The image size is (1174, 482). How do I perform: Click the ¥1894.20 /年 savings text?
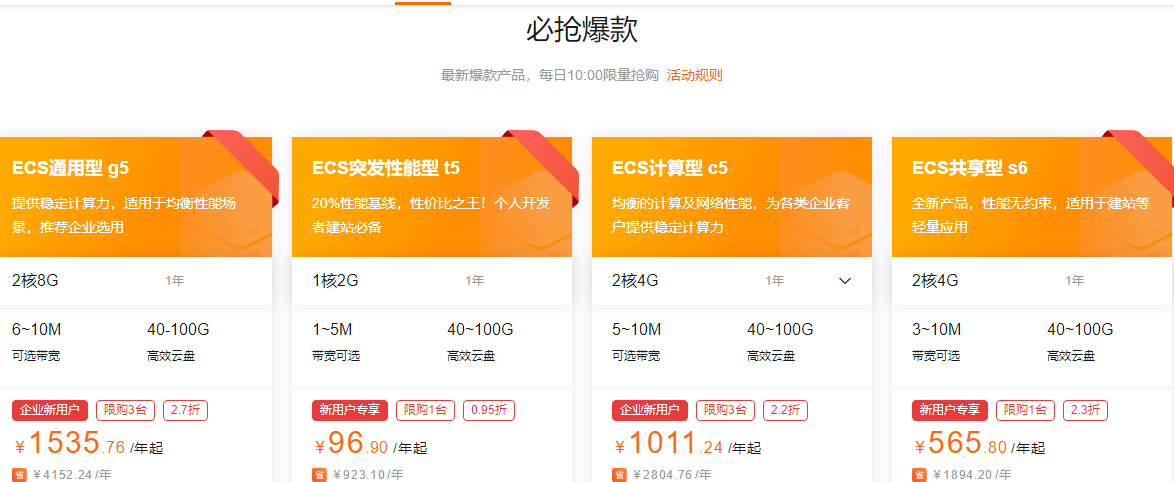973,474
